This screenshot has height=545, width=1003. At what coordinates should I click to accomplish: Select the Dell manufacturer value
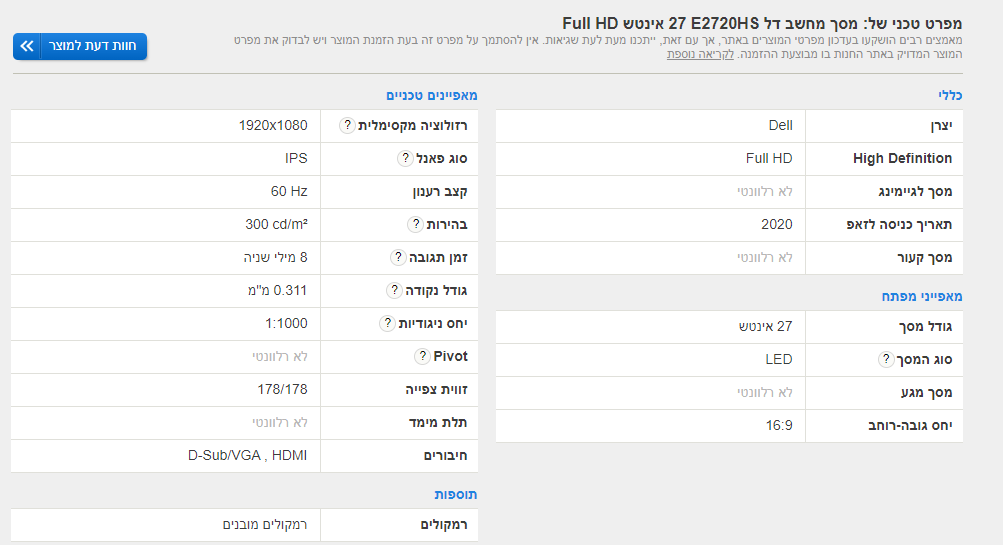coord(780,126)
